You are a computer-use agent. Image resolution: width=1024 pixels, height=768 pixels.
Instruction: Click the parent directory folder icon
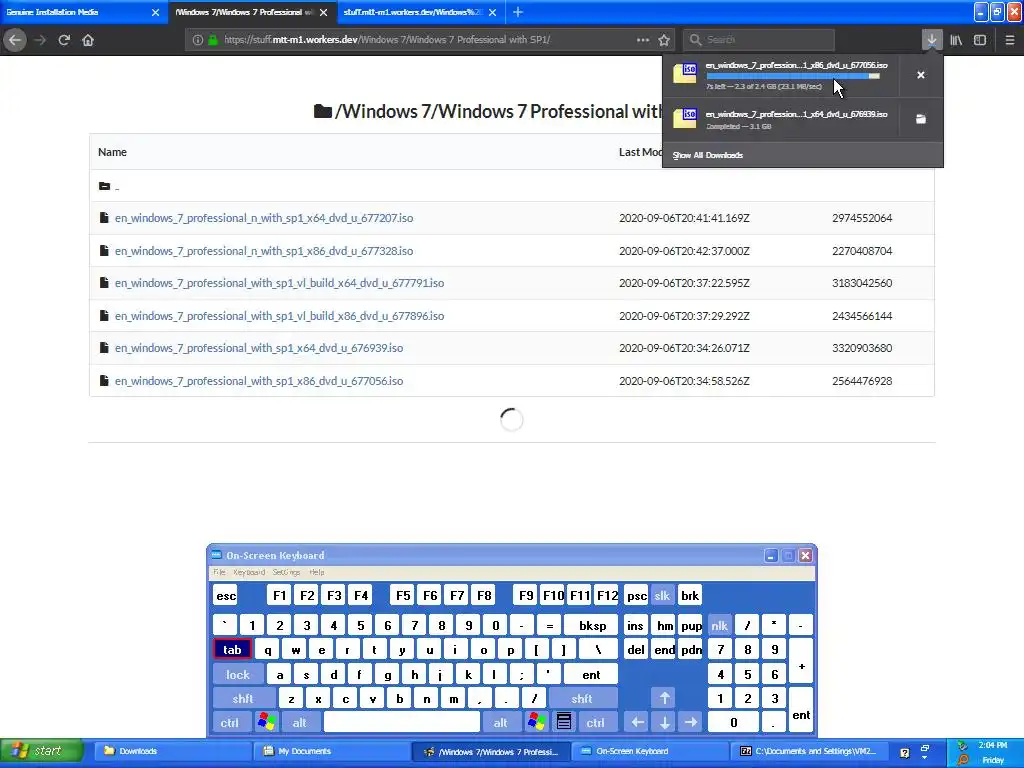pos(104,186)
